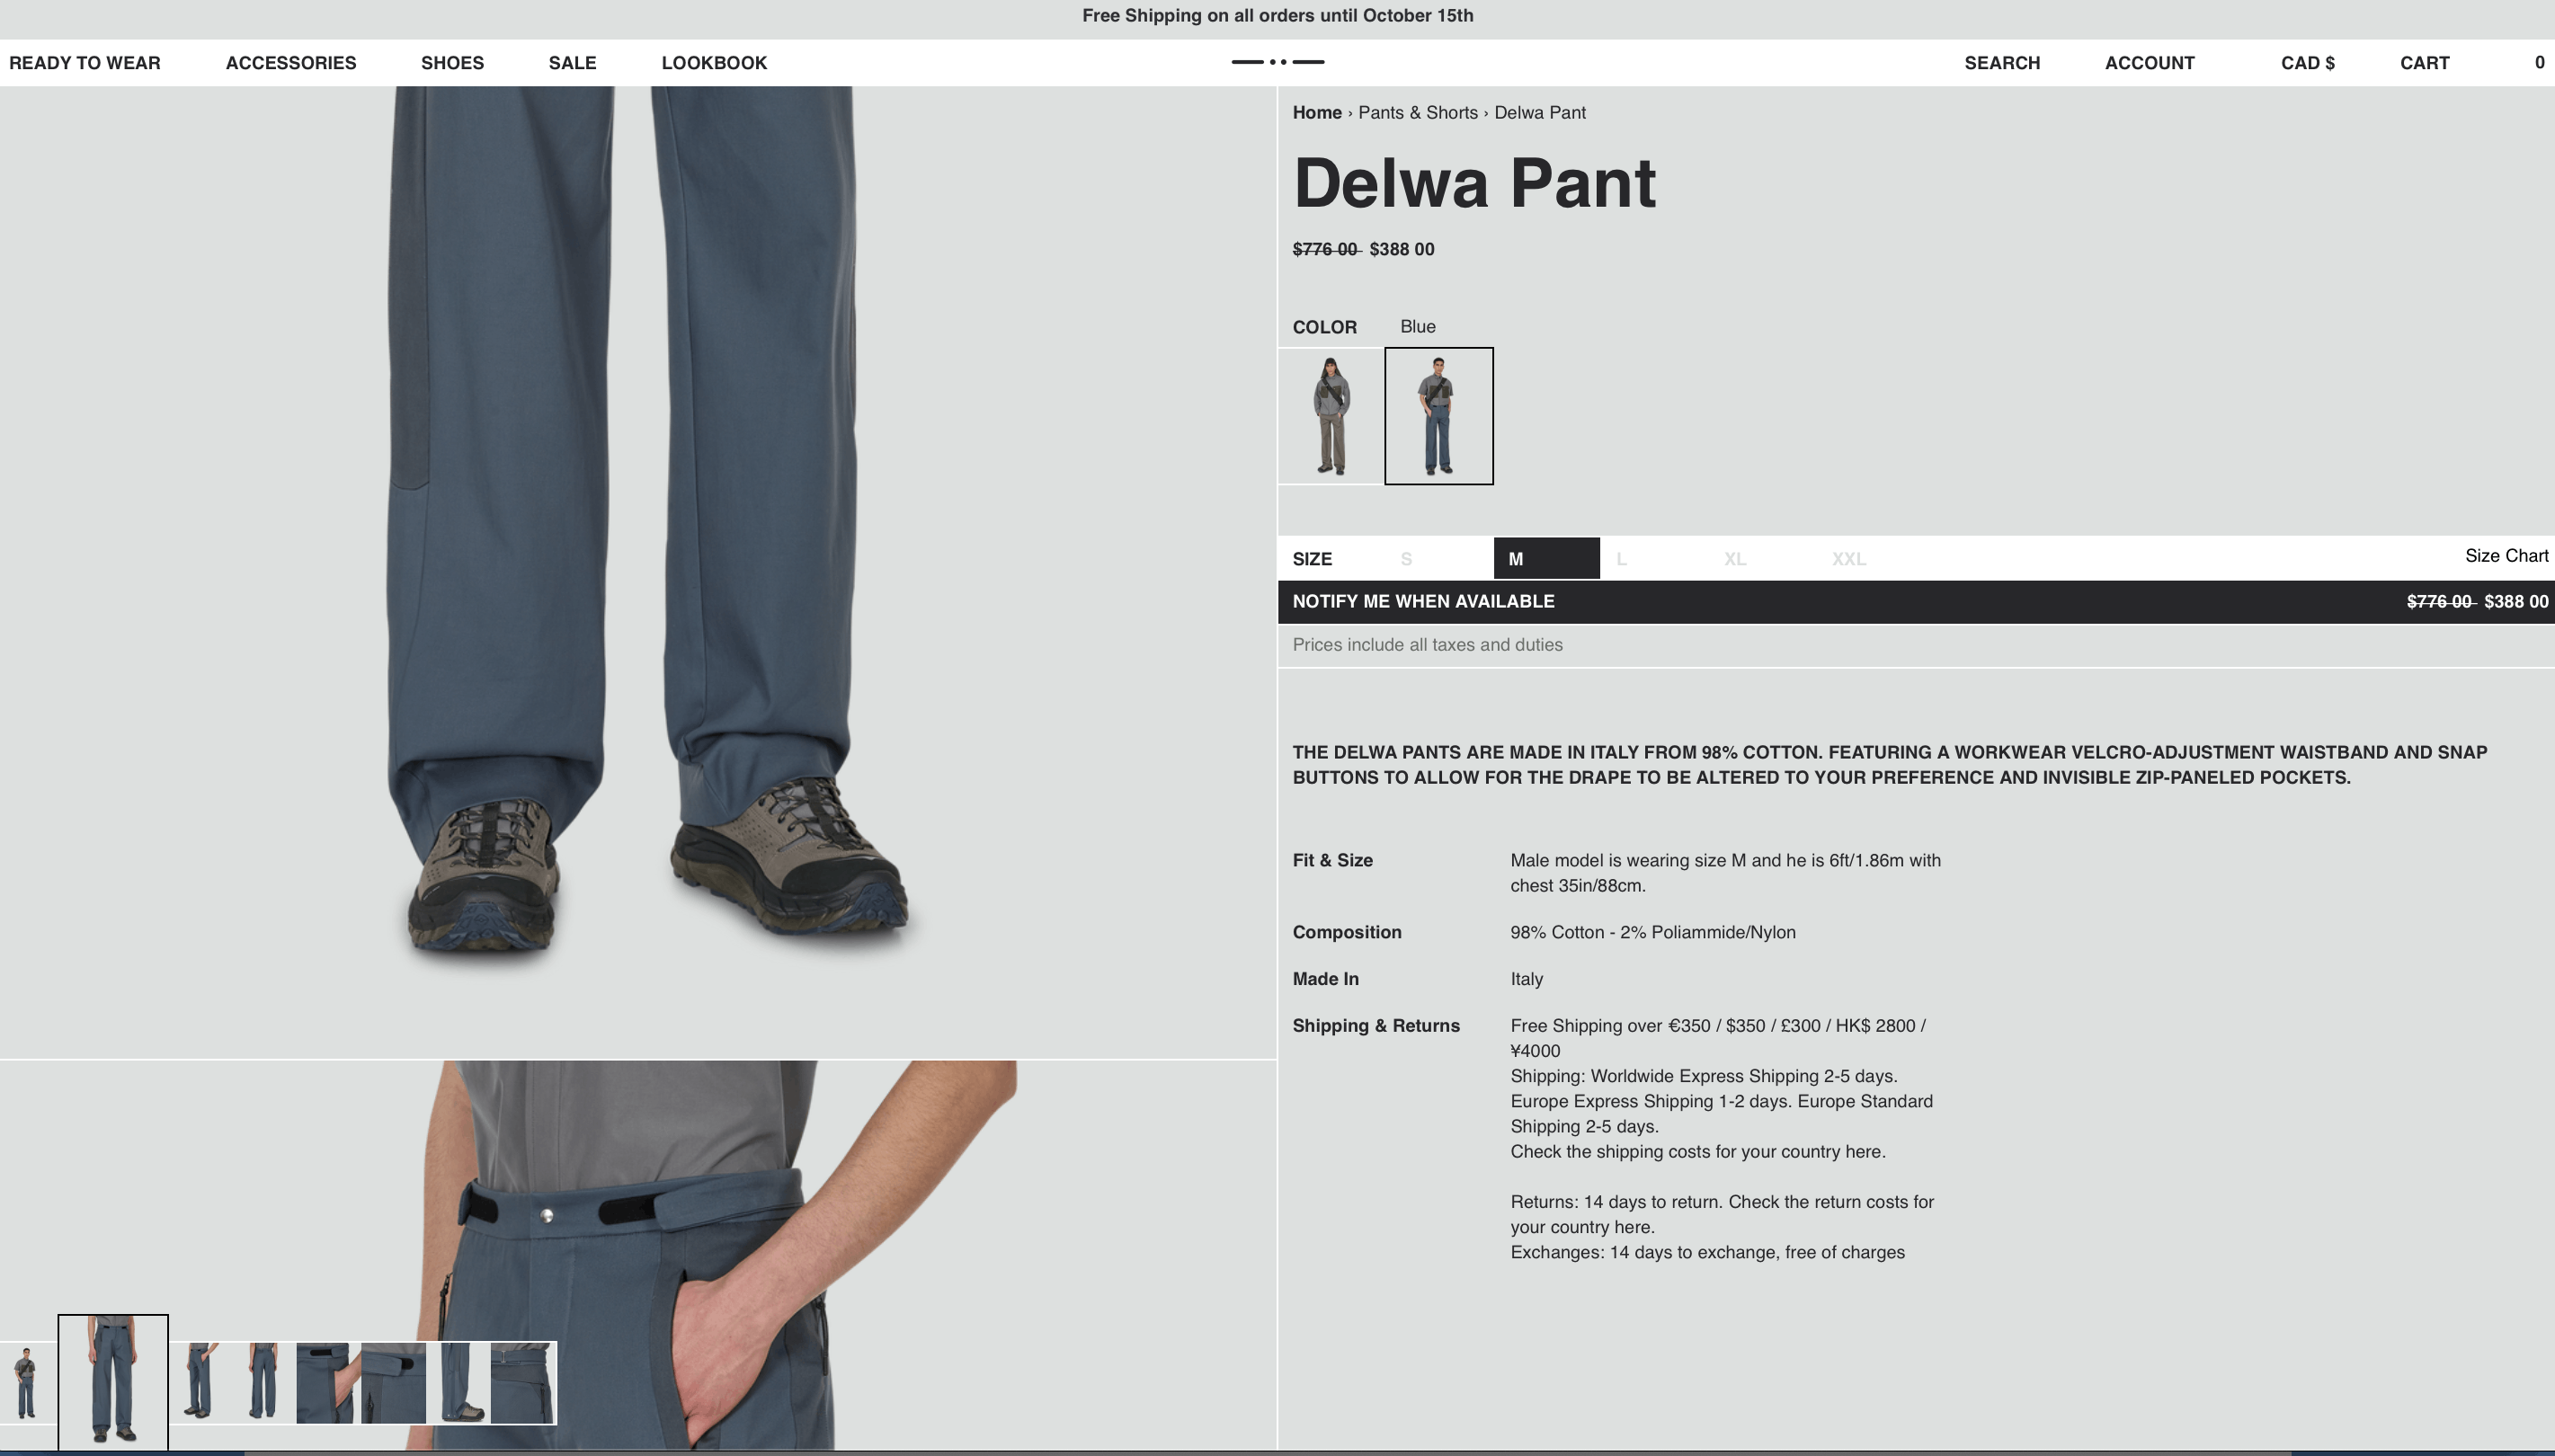Viewport: 2555px width, 1456px height.
Task: Open the Search panel
Action: coord(2002,63)
